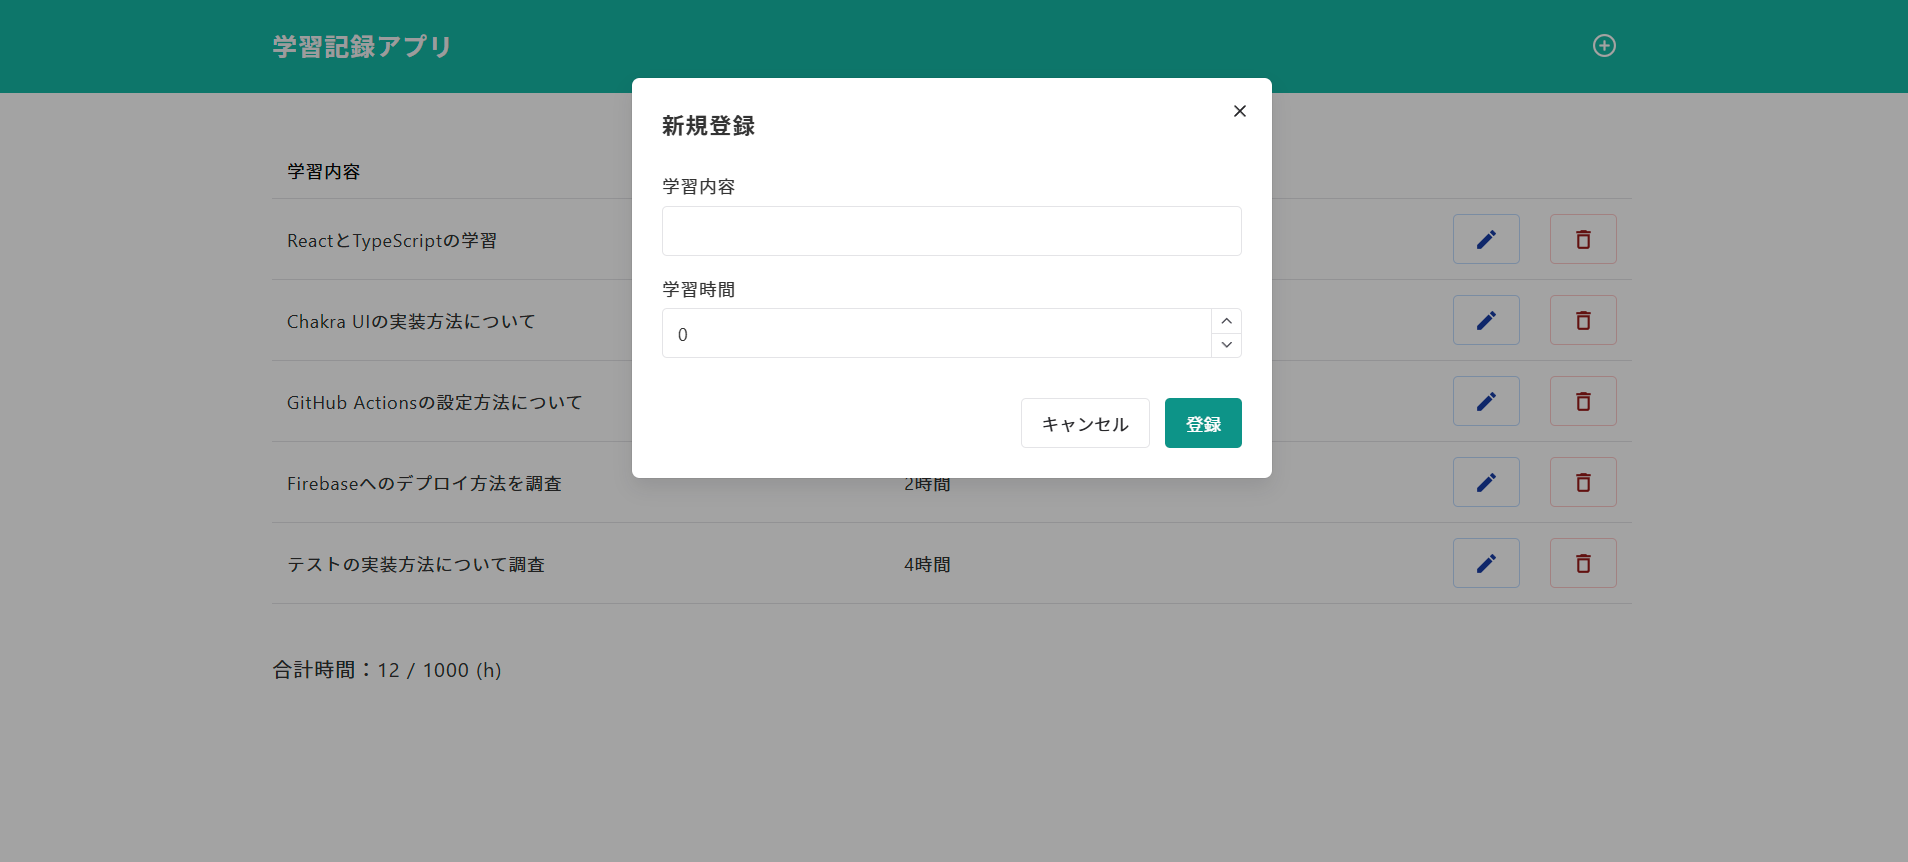Select the ReactとTypeScriptの学習 row text

click(x=392, y=241)
